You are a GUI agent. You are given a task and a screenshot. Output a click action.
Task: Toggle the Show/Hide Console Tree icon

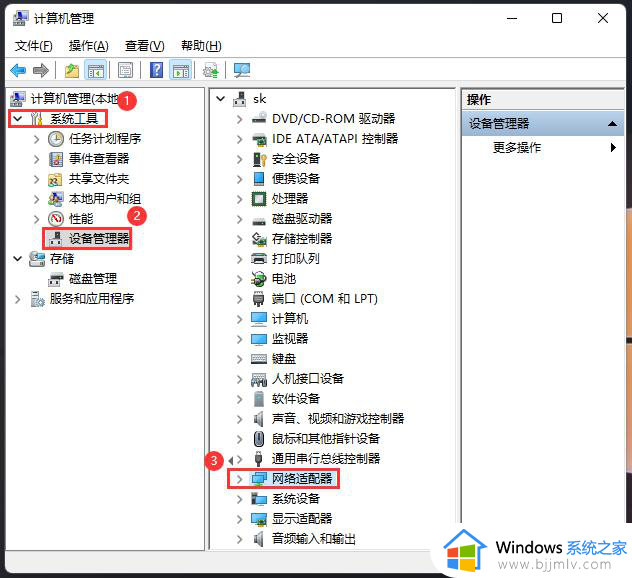[x=96, y=71]
